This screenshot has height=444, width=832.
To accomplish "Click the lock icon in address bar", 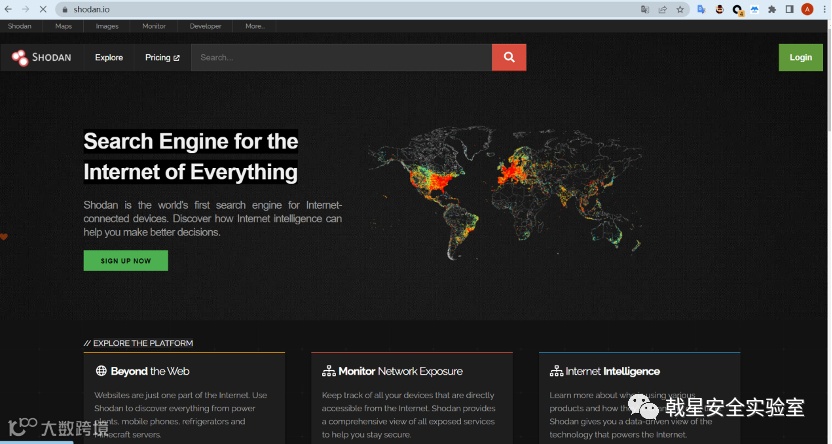I will click(65, 10).
